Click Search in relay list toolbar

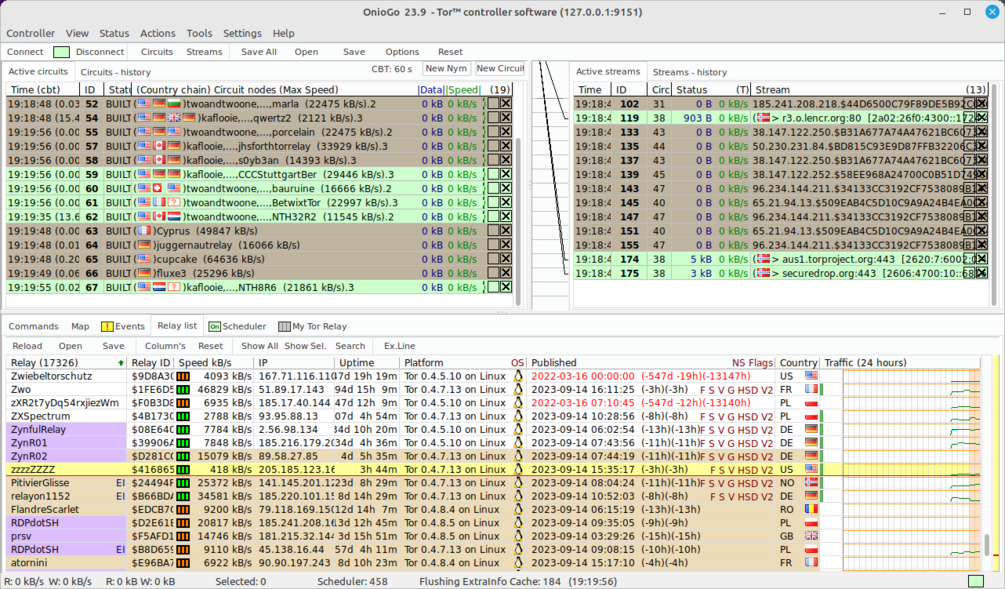click(350, 345)
